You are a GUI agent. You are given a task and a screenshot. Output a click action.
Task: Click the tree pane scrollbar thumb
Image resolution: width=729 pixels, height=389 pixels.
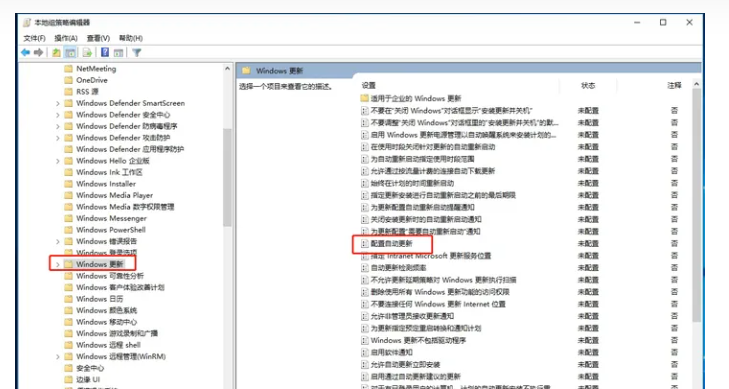pos(227,177)
